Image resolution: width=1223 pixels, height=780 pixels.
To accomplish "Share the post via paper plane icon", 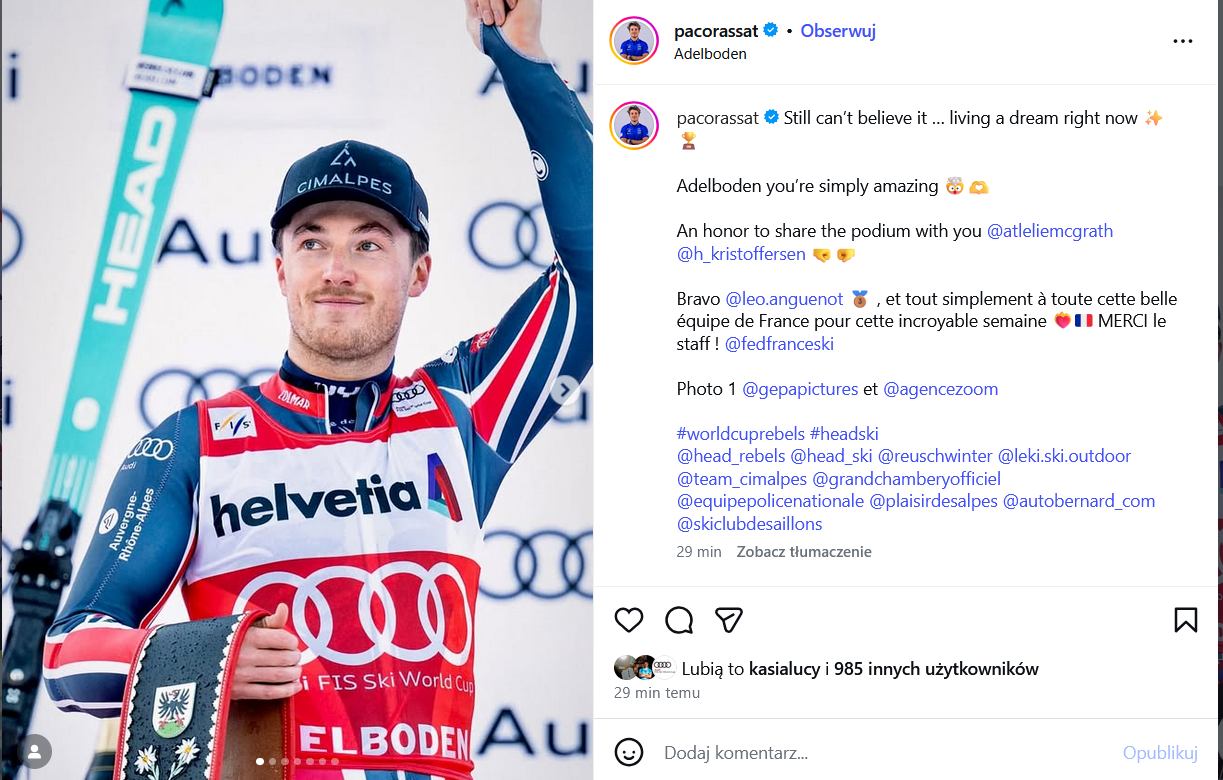I will coord(729,620).
